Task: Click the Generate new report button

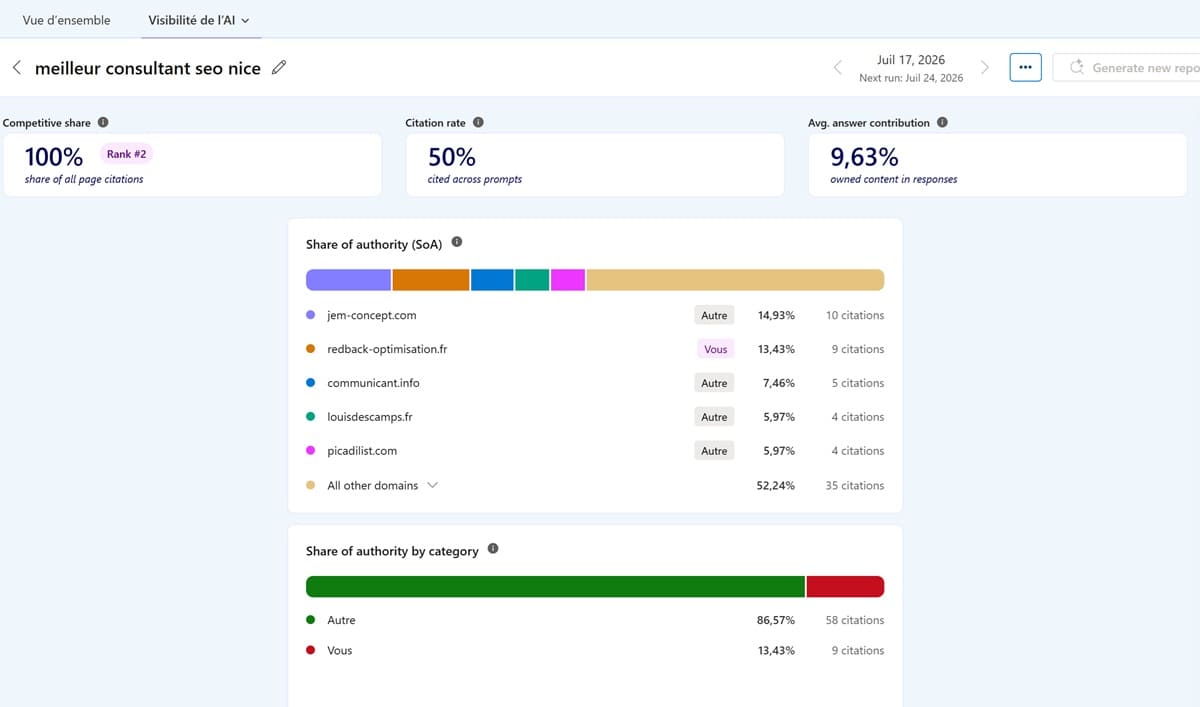Action: point(1126,68)
